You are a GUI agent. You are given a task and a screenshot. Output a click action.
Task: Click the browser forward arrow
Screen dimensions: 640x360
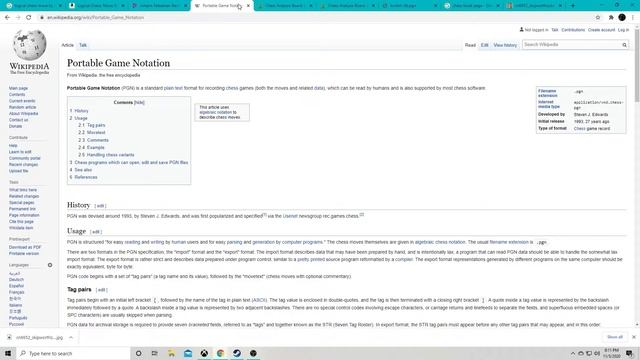[x=18, y=18]
